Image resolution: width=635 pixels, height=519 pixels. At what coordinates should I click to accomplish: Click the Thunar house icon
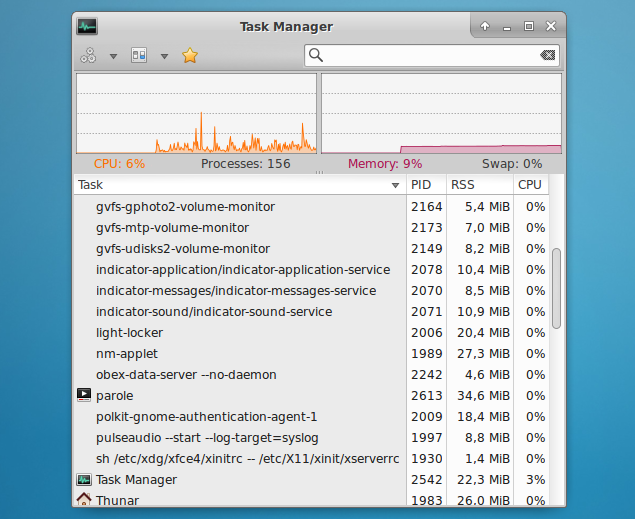point(84,499)
